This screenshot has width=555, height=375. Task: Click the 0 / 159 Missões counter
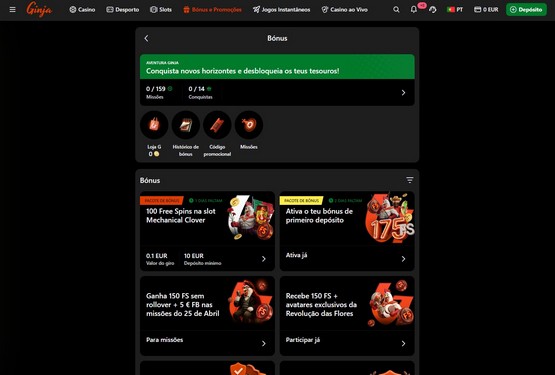pyautogui.click(x=159, y=92)
